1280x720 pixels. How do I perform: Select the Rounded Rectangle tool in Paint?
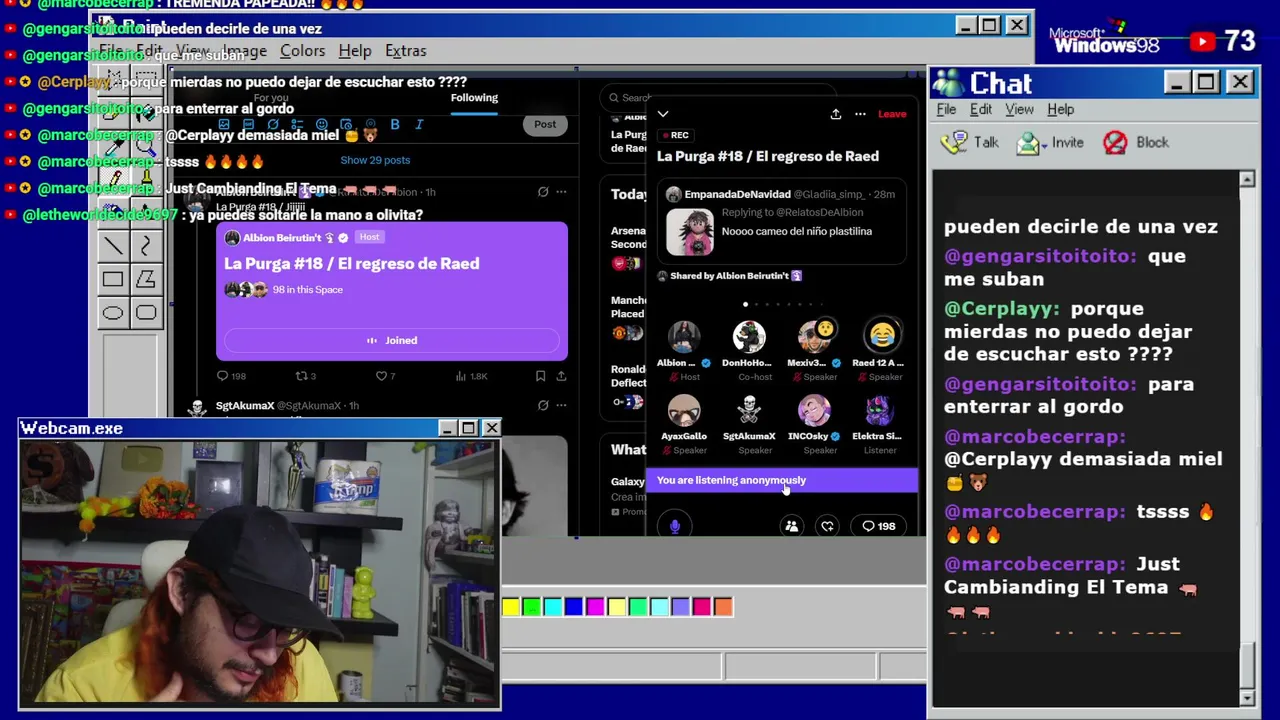(x=146, y=313)
